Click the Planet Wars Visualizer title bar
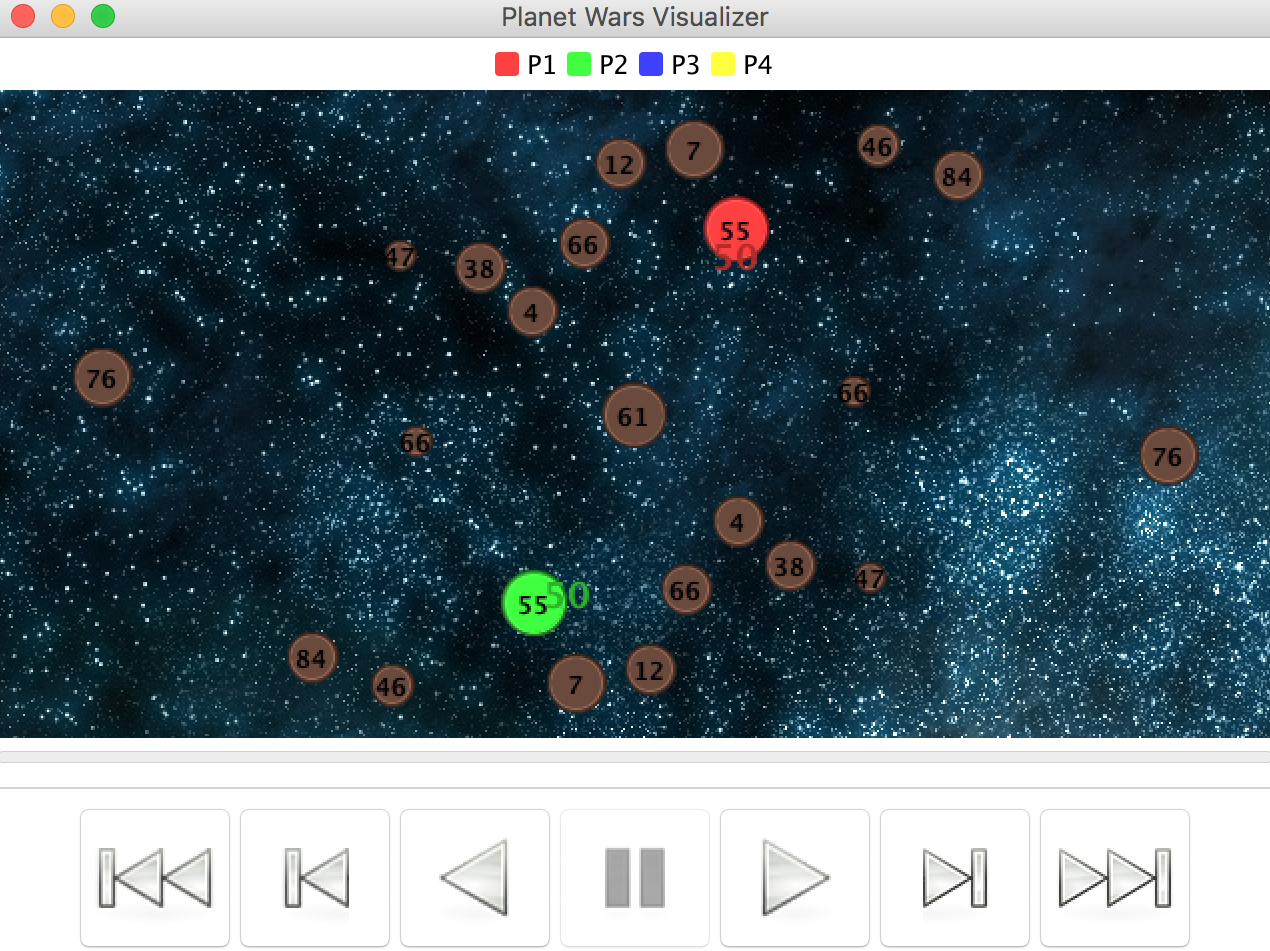1270x951 pixels. (x=635, y=17)
